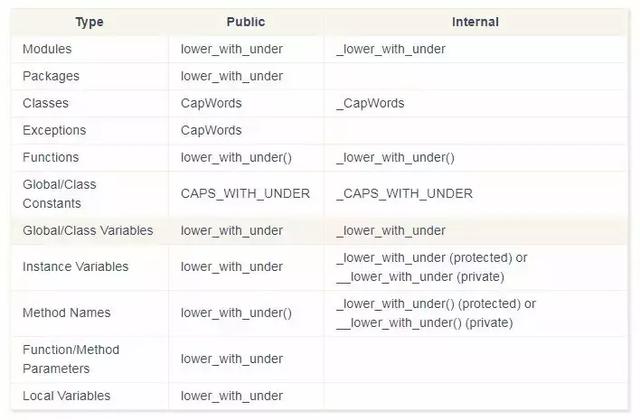Select the Exceptions row label
This screenshot has width=640, height=420.
[54, 131]
